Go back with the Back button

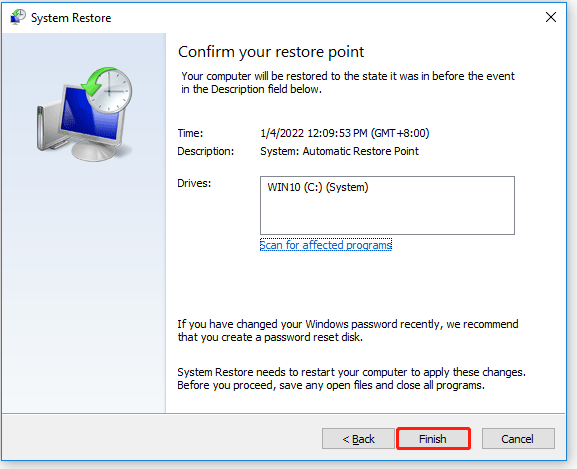[358, 438]
